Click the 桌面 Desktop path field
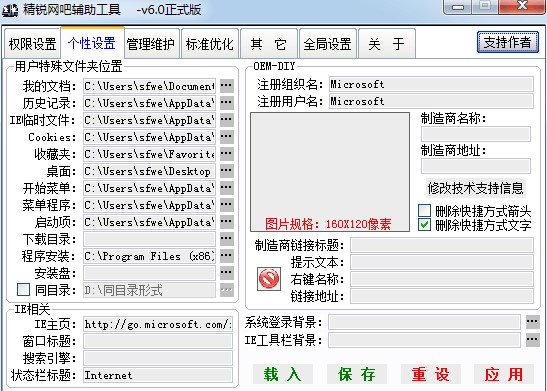The width and height of the screenshot is (547, 391). pyautogui.click(x=149, y=171)
